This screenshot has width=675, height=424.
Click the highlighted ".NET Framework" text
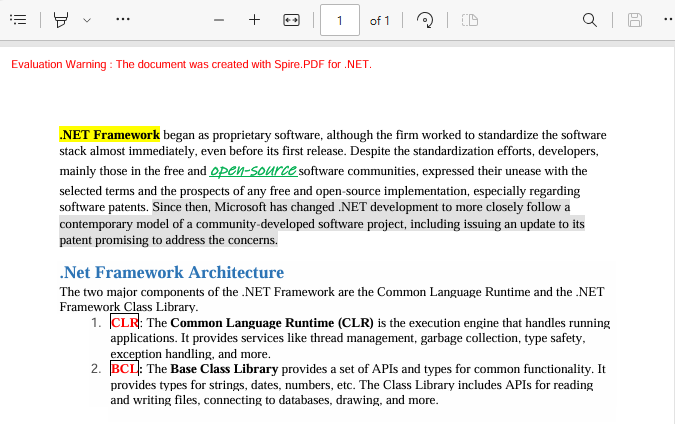[109, 135]
